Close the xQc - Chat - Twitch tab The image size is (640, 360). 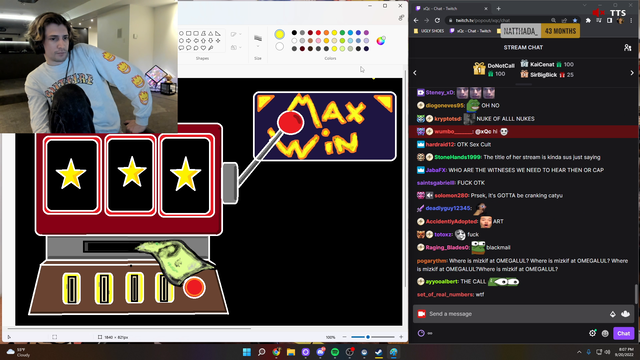click(486, 8)
